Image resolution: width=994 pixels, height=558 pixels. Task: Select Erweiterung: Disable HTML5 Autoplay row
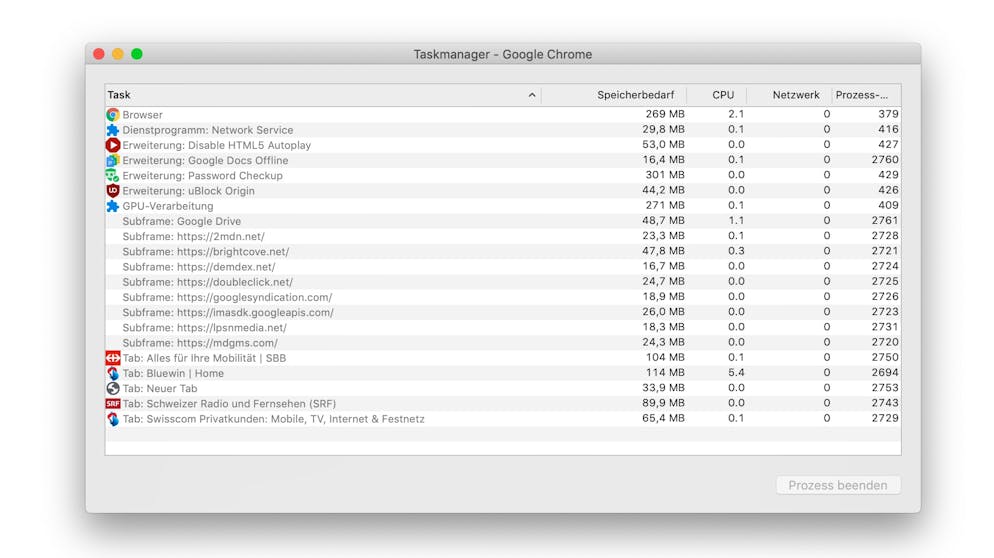point(503,145)
